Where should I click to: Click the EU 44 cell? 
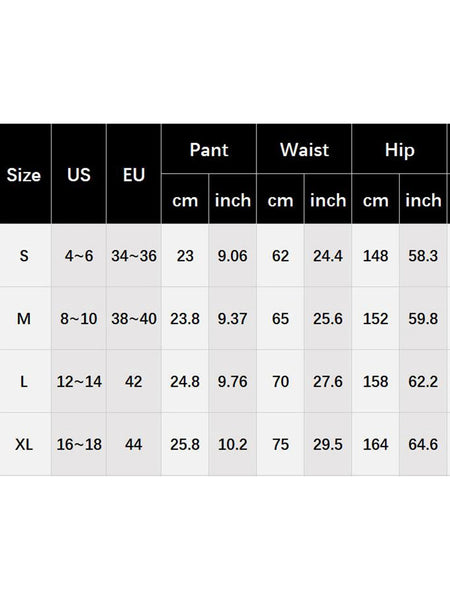click(134, 444)
